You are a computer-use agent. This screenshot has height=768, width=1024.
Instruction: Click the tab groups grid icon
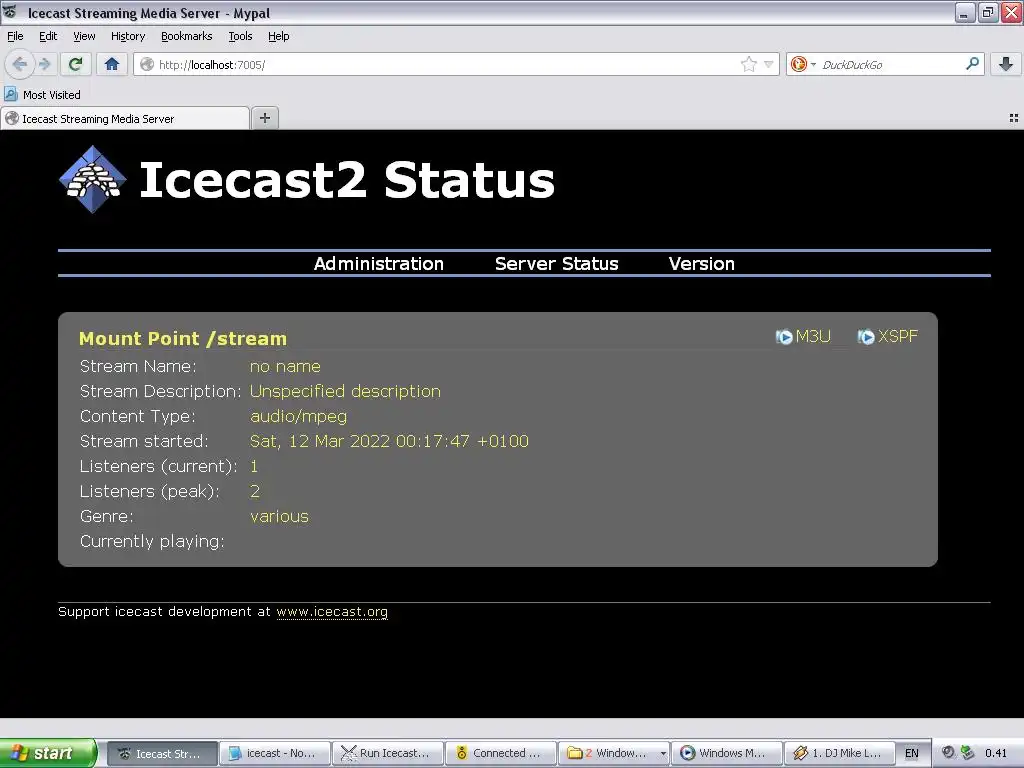tap(1014, 118)
